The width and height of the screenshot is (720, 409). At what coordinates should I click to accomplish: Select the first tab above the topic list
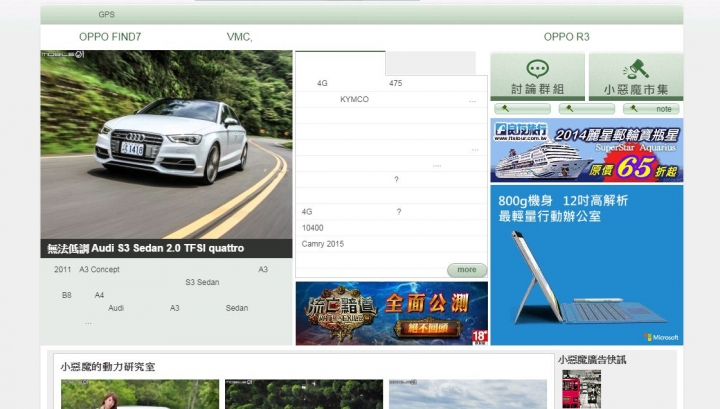click(340, 63)
